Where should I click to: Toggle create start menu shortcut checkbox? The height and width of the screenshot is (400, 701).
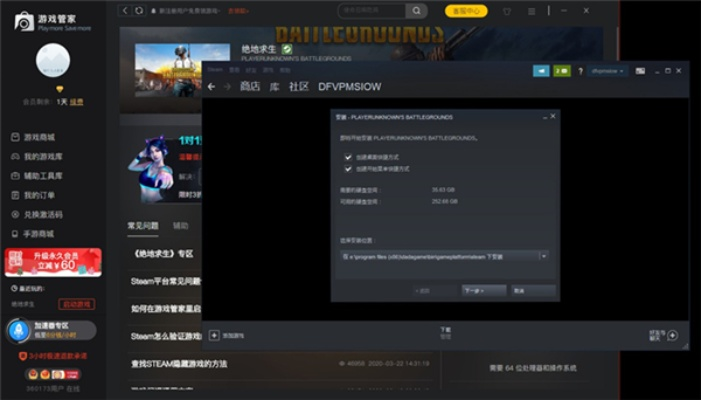point(348,169)
